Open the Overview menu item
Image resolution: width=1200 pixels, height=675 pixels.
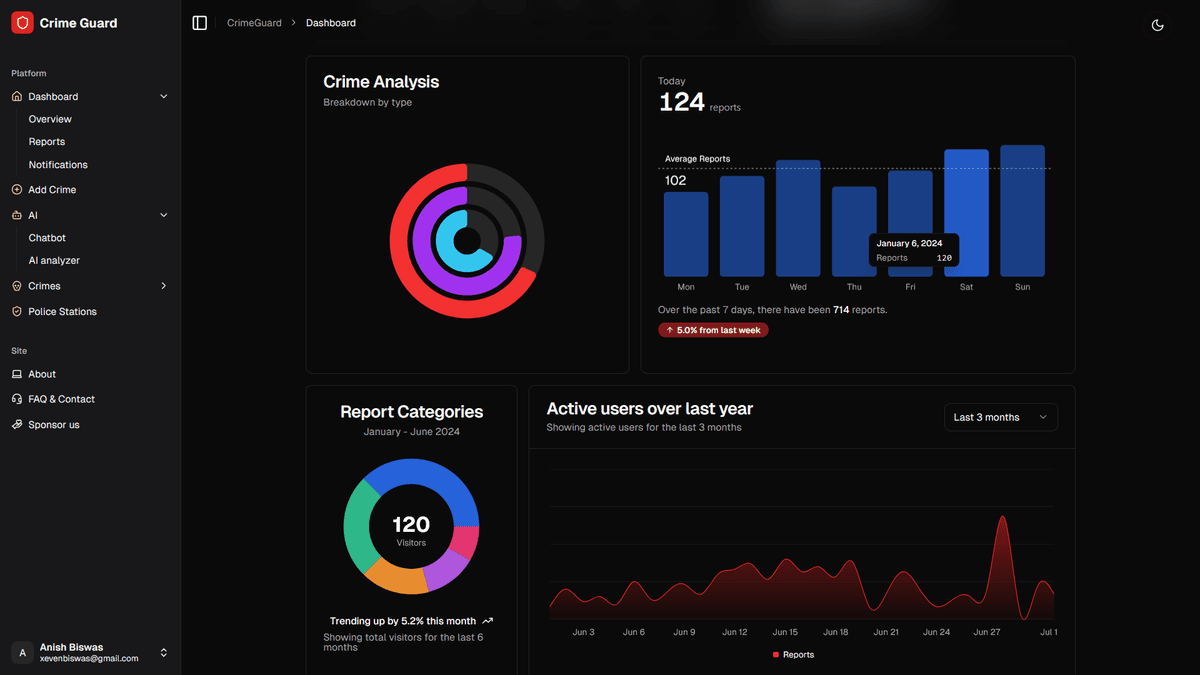click(x=49, y=119)
